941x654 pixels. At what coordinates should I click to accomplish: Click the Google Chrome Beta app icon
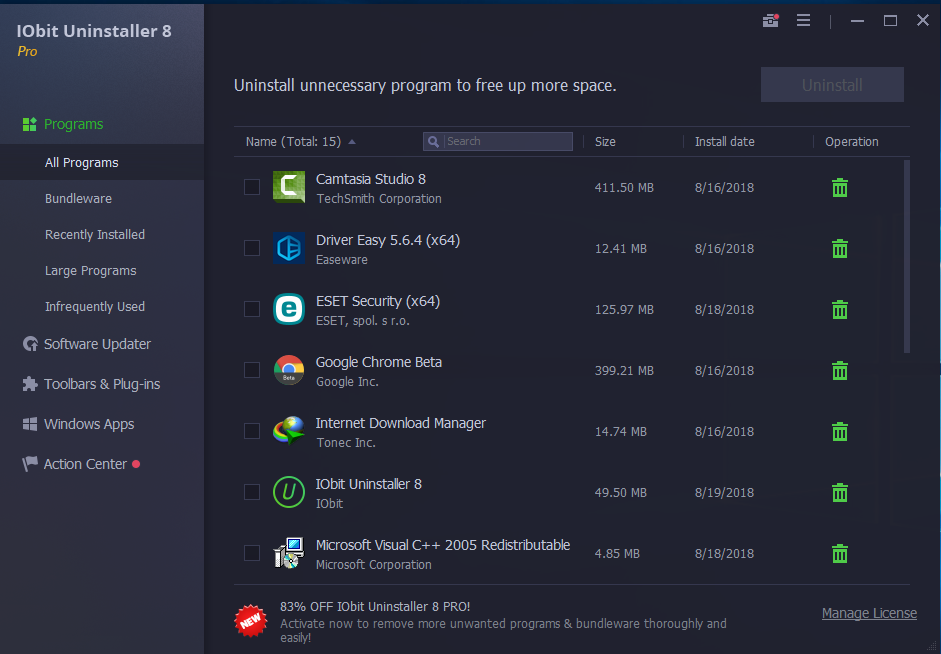coord(289,370)
